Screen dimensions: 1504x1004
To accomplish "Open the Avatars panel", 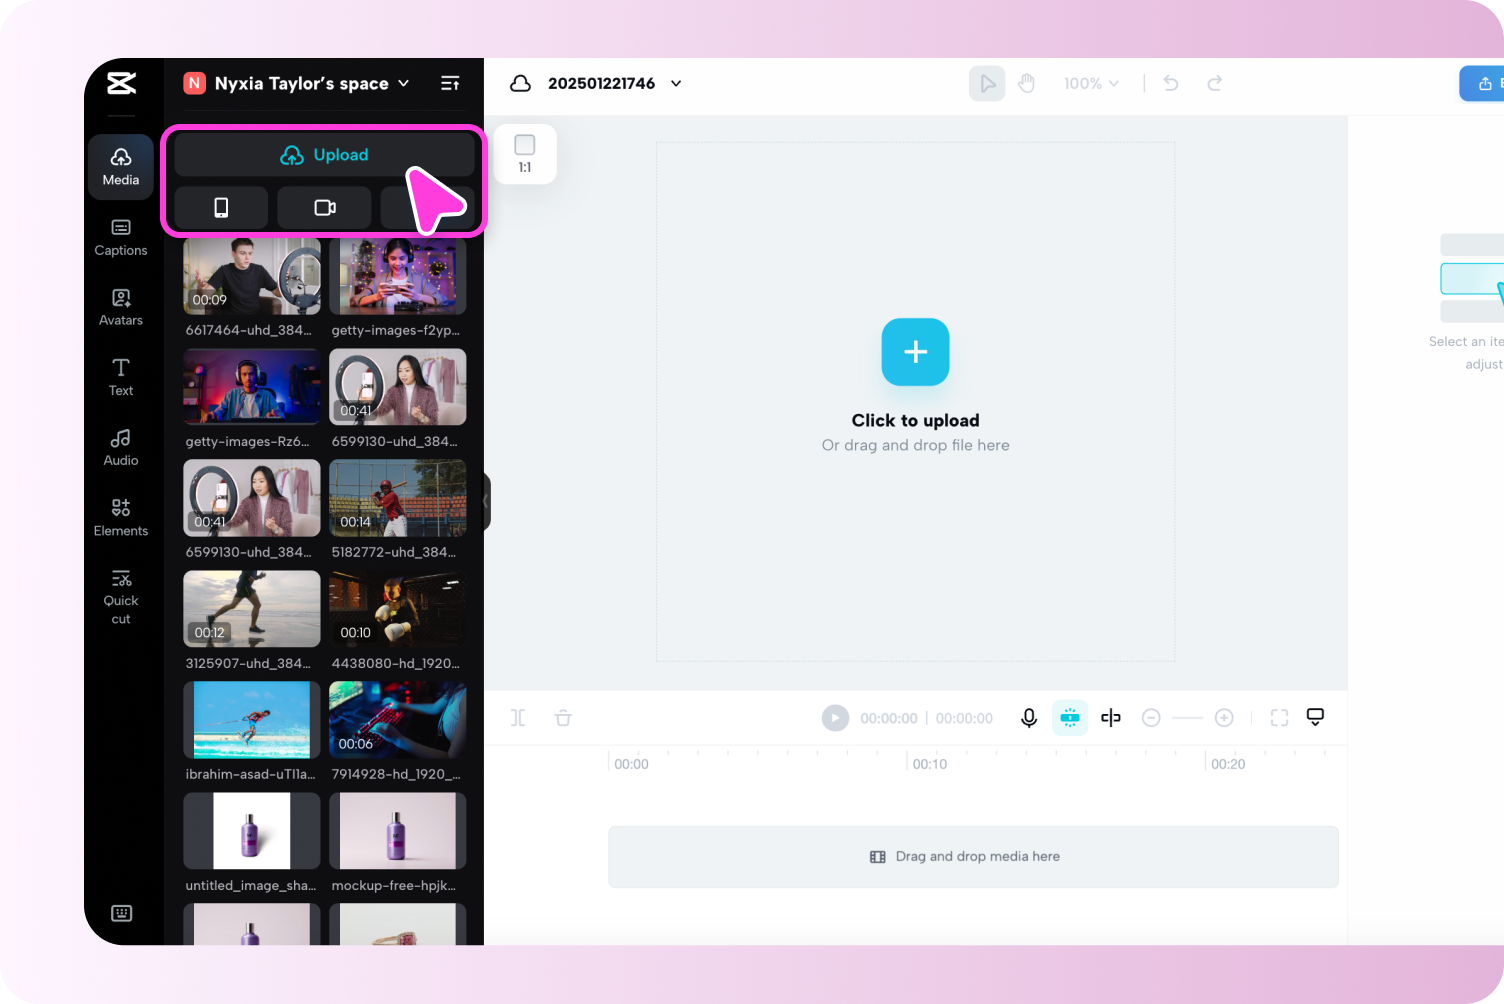I will (x=120, y=306).
